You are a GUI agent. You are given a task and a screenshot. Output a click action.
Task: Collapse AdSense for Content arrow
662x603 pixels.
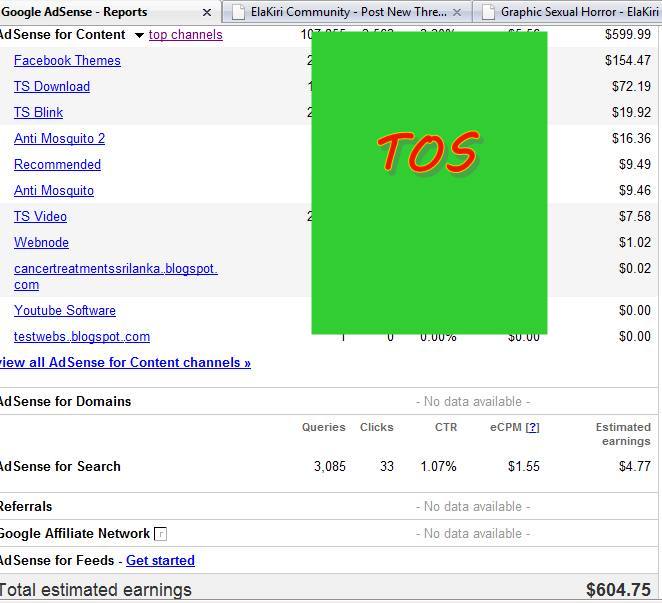(x=139, y=35)
